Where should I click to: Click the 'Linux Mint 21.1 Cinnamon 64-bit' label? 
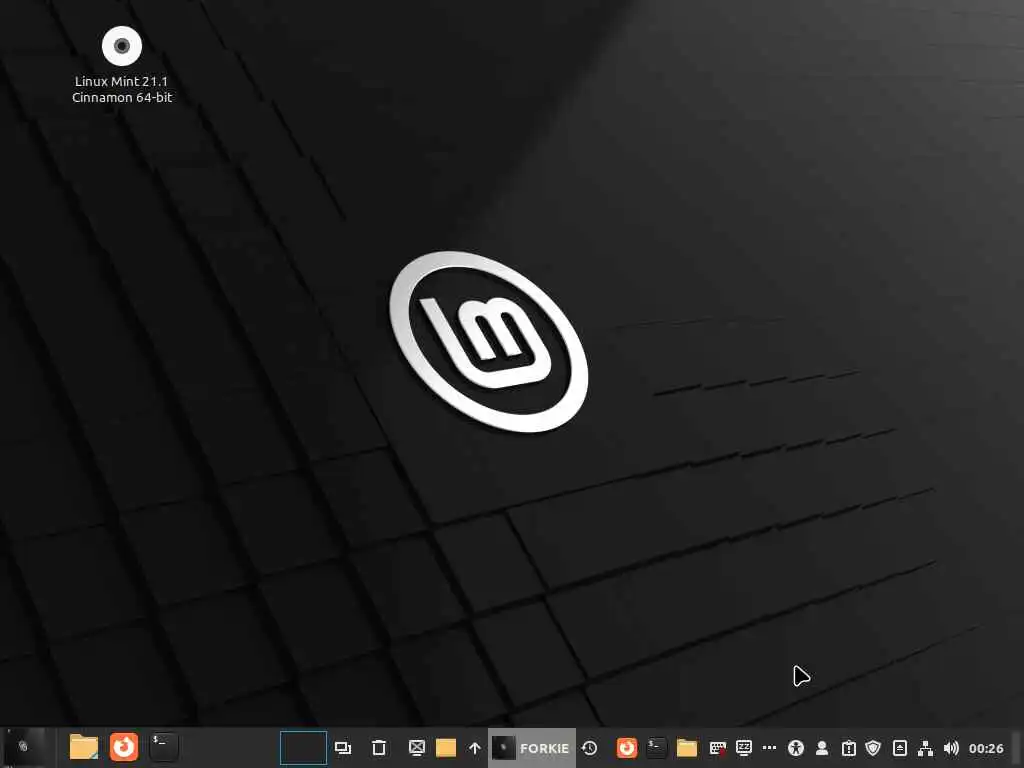click(x=122, y=89)
